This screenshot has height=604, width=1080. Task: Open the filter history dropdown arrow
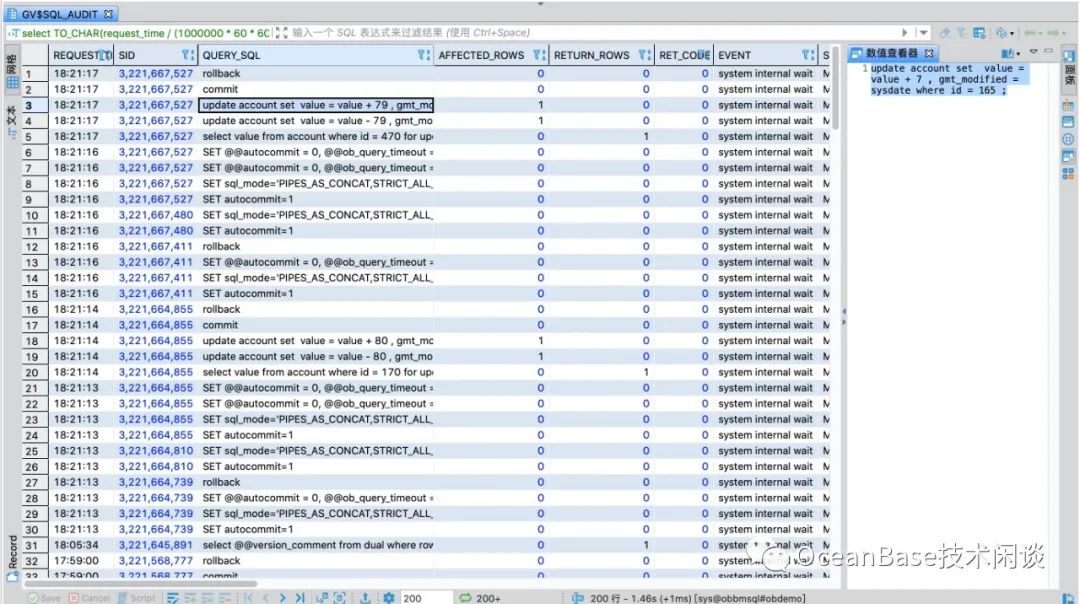pyautogui.click(x=922, y=33)
